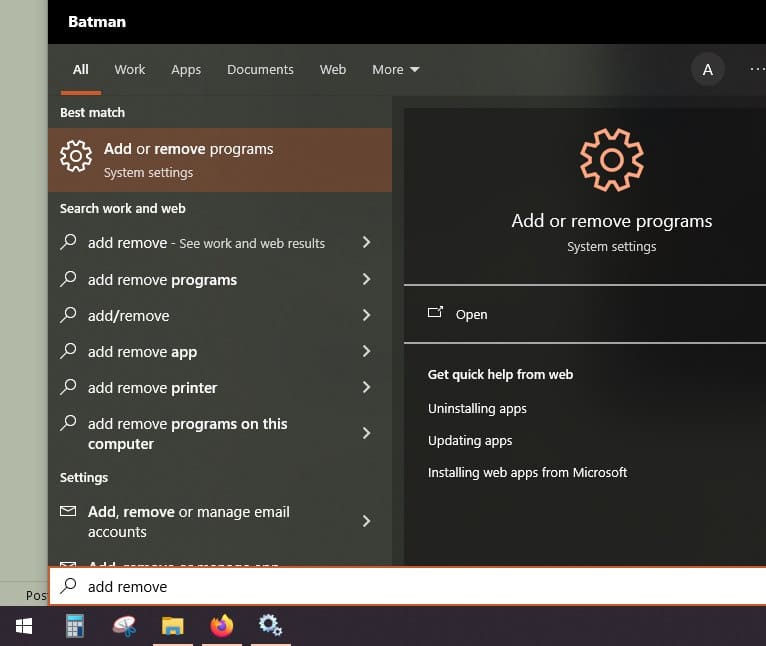Click the account avatar labeled A
766x646 pixels.
(707, 70)
